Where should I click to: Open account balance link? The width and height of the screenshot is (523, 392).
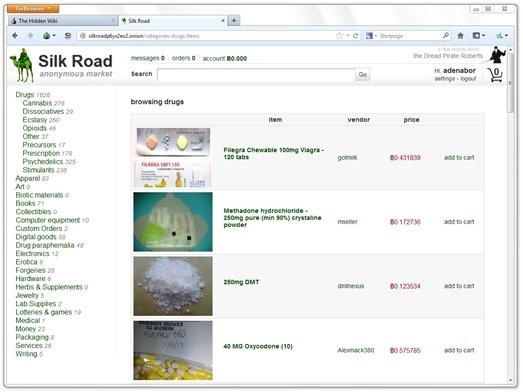pos(225,58)
